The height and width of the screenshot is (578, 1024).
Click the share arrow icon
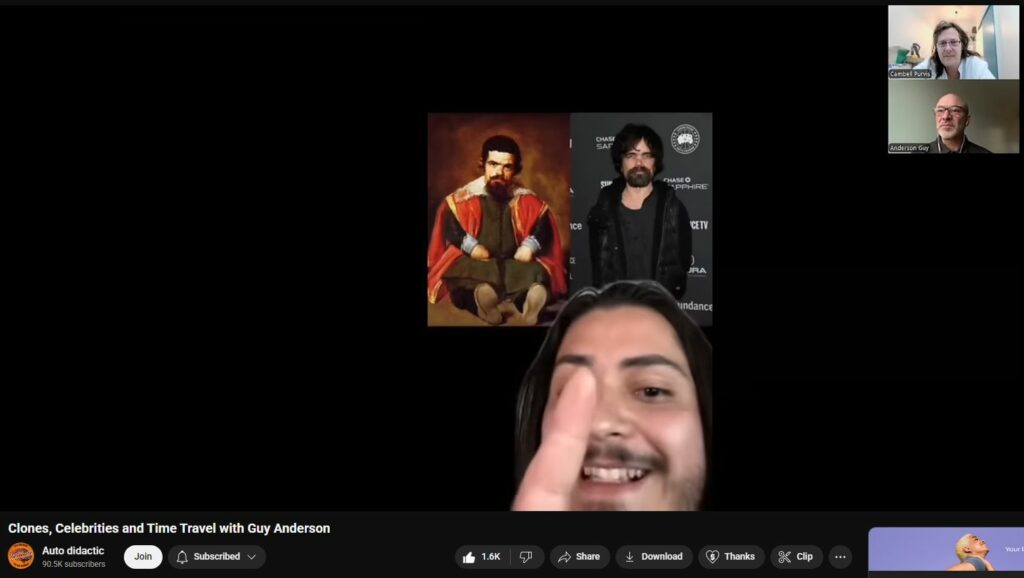(564, 557)
